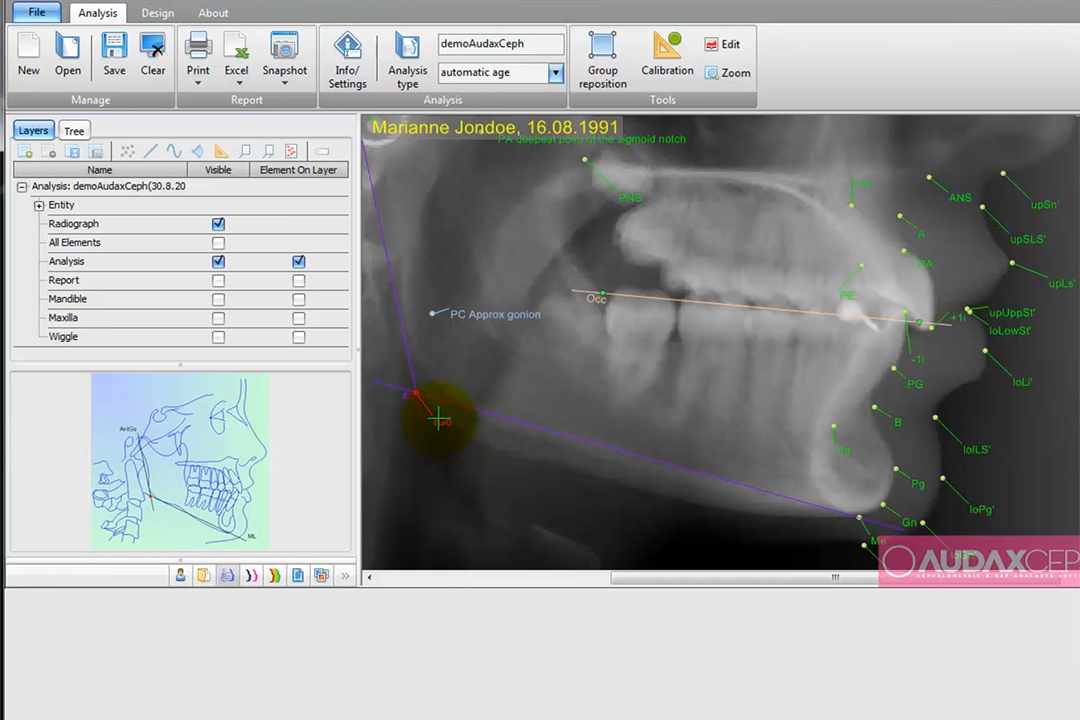1080x720 pixels.
Task: Check Report Element On Layer checkbox
Action: pyautogui.click(x=298, y=280)
